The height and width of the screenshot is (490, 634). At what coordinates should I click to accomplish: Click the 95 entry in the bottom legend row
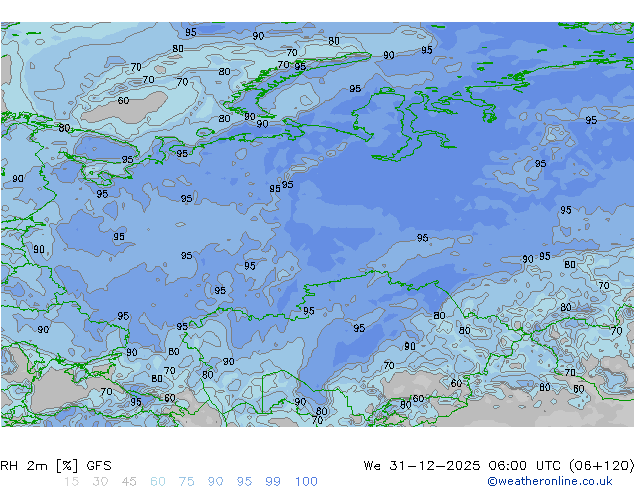(244, 482)
